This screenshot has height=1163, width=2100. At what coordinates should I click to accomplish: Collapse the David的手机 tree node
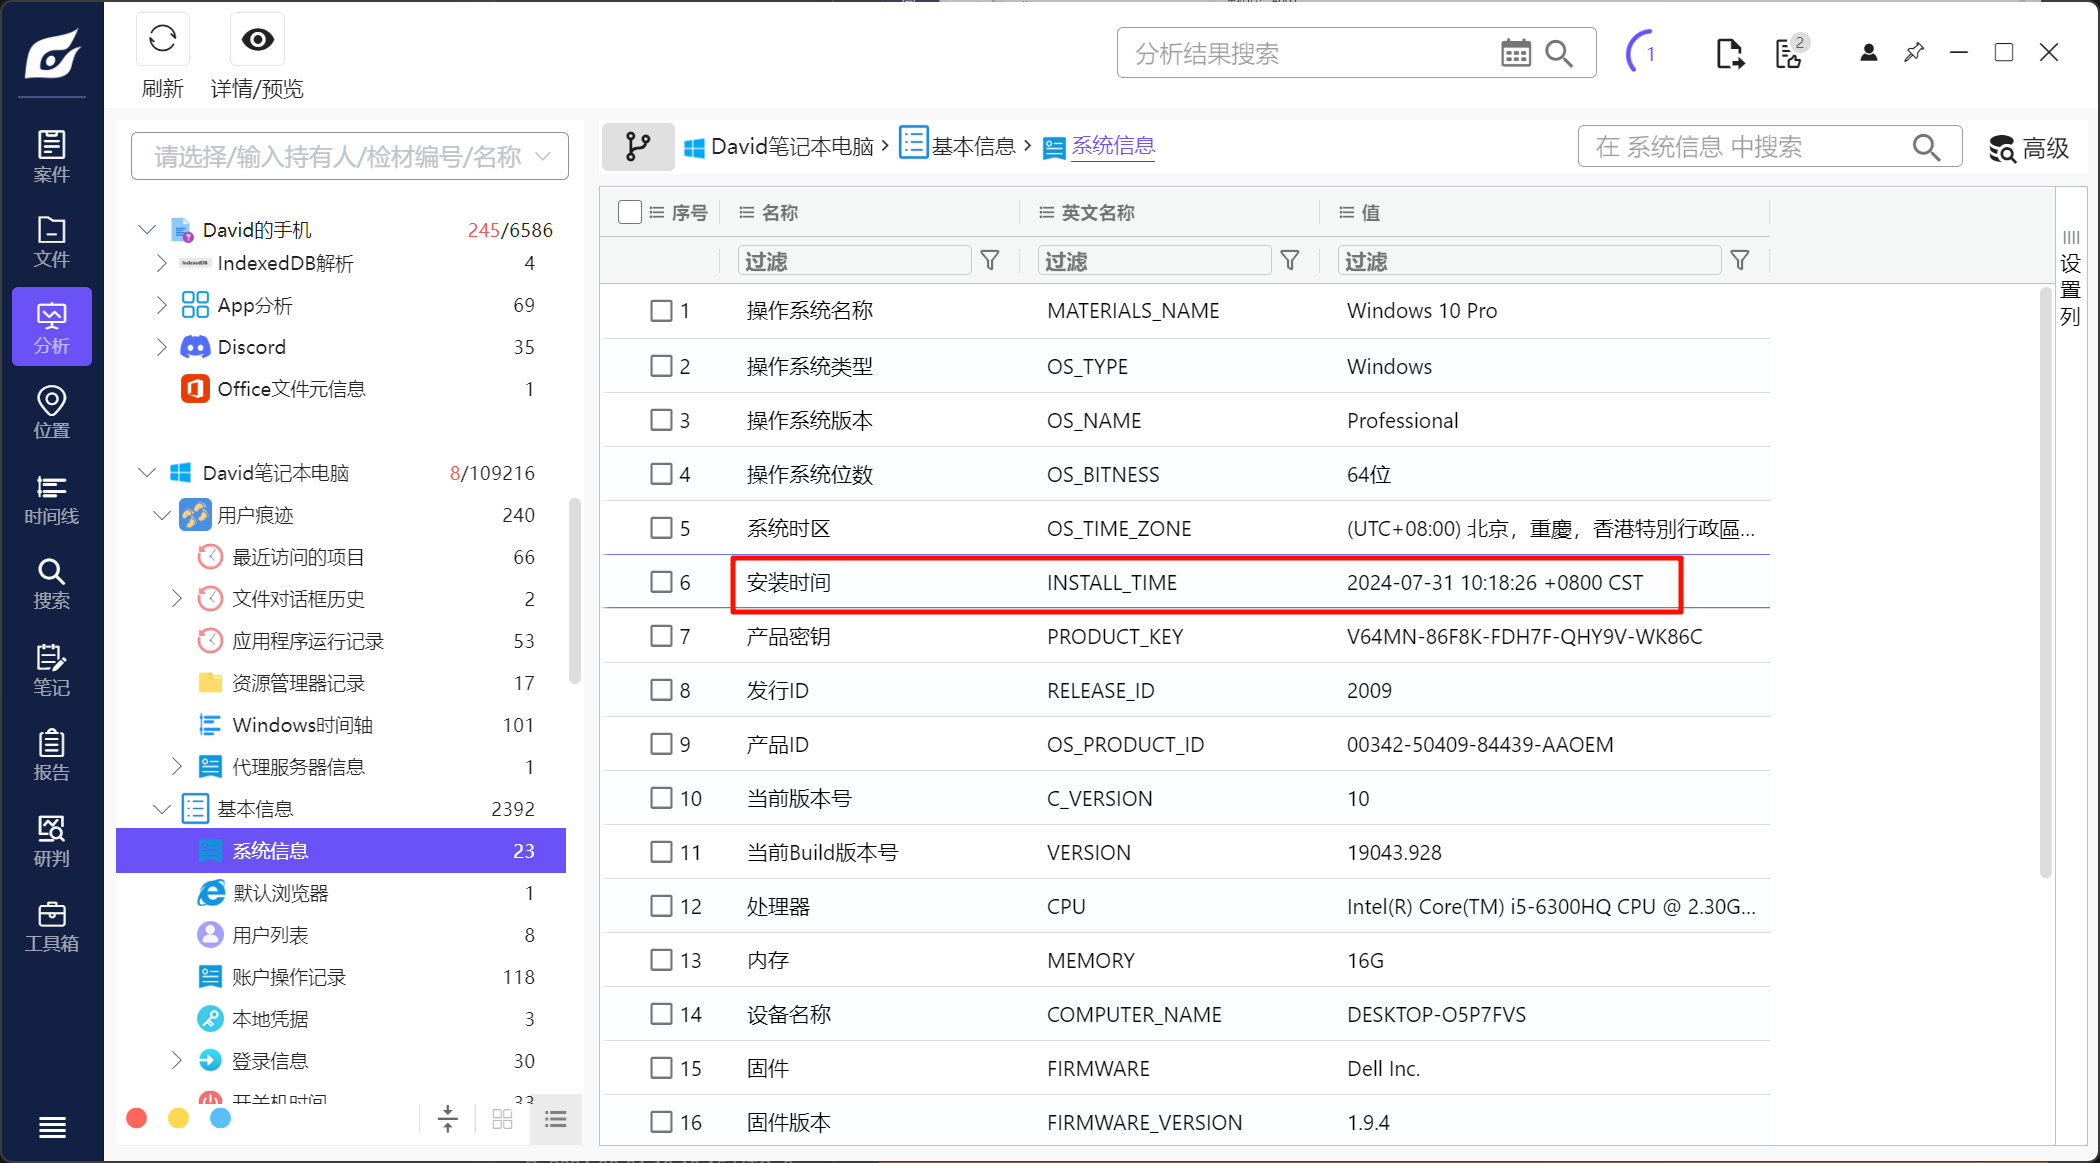(147, 230)
